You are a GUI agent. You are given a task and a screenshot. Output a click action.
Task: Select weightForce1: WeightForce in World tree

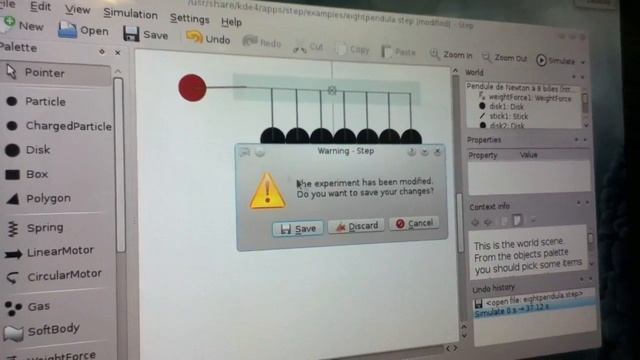point(526,98)
